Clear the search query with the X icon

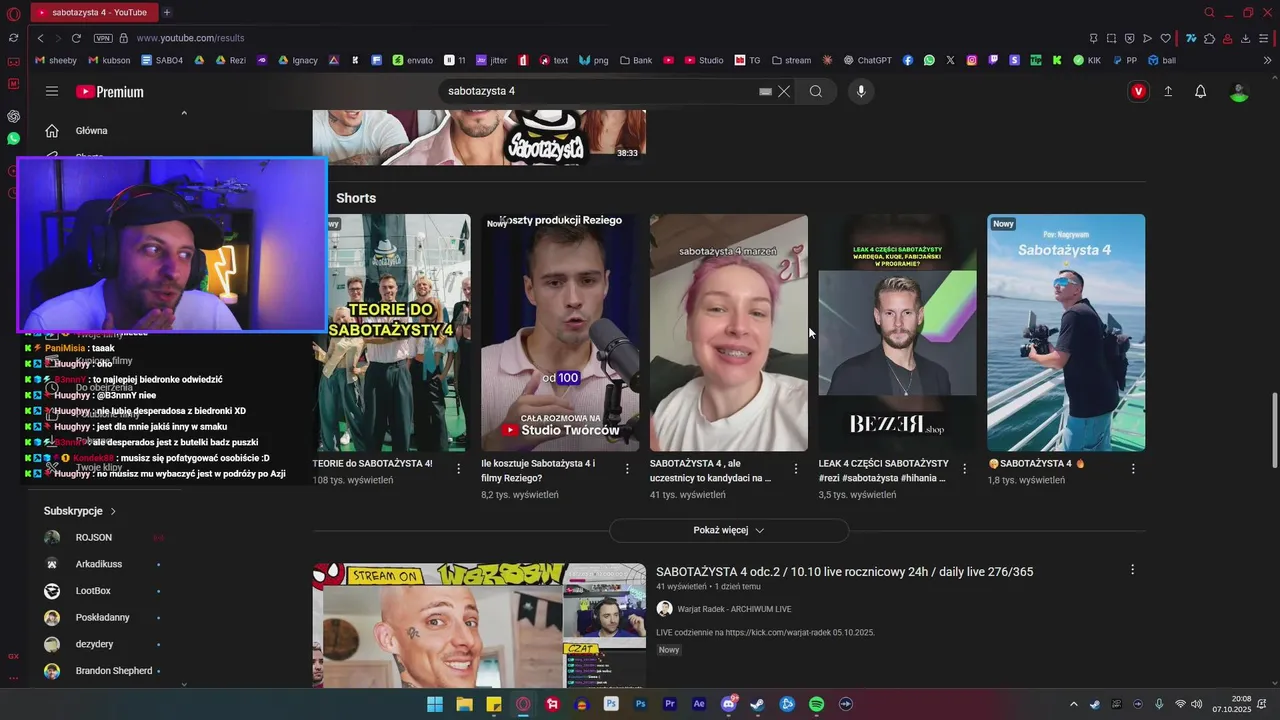[784, 91]
